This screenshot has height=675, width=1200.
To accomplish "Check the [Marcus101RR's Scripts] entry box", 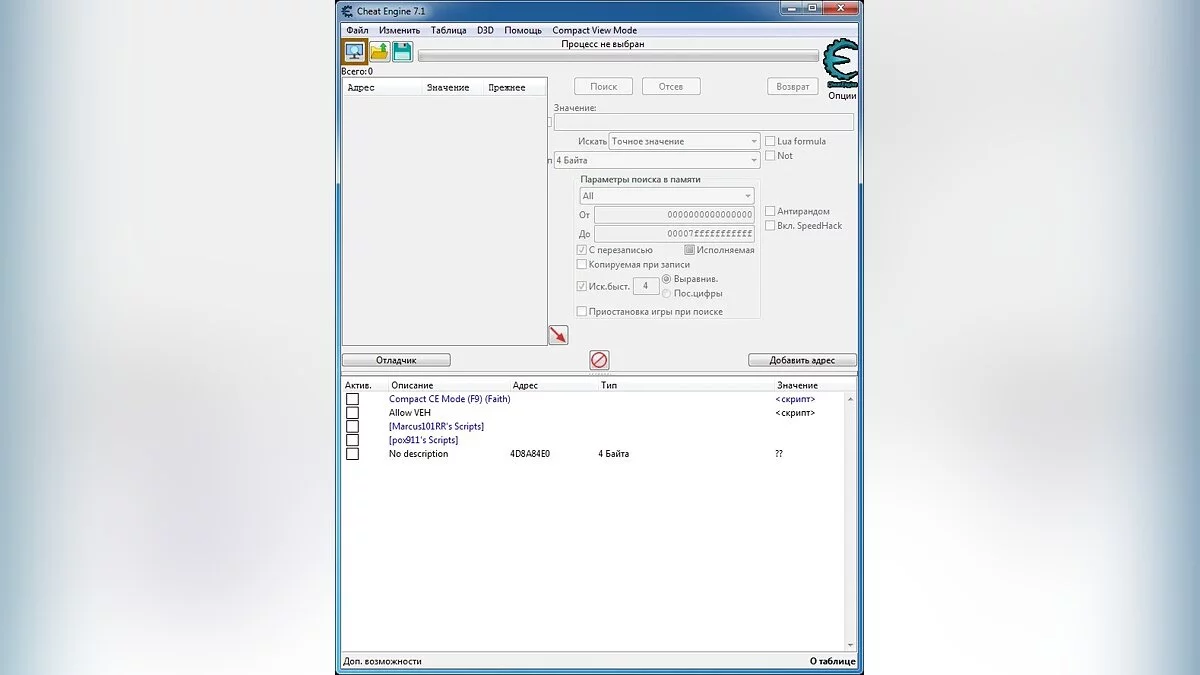I will click(352, 426).
